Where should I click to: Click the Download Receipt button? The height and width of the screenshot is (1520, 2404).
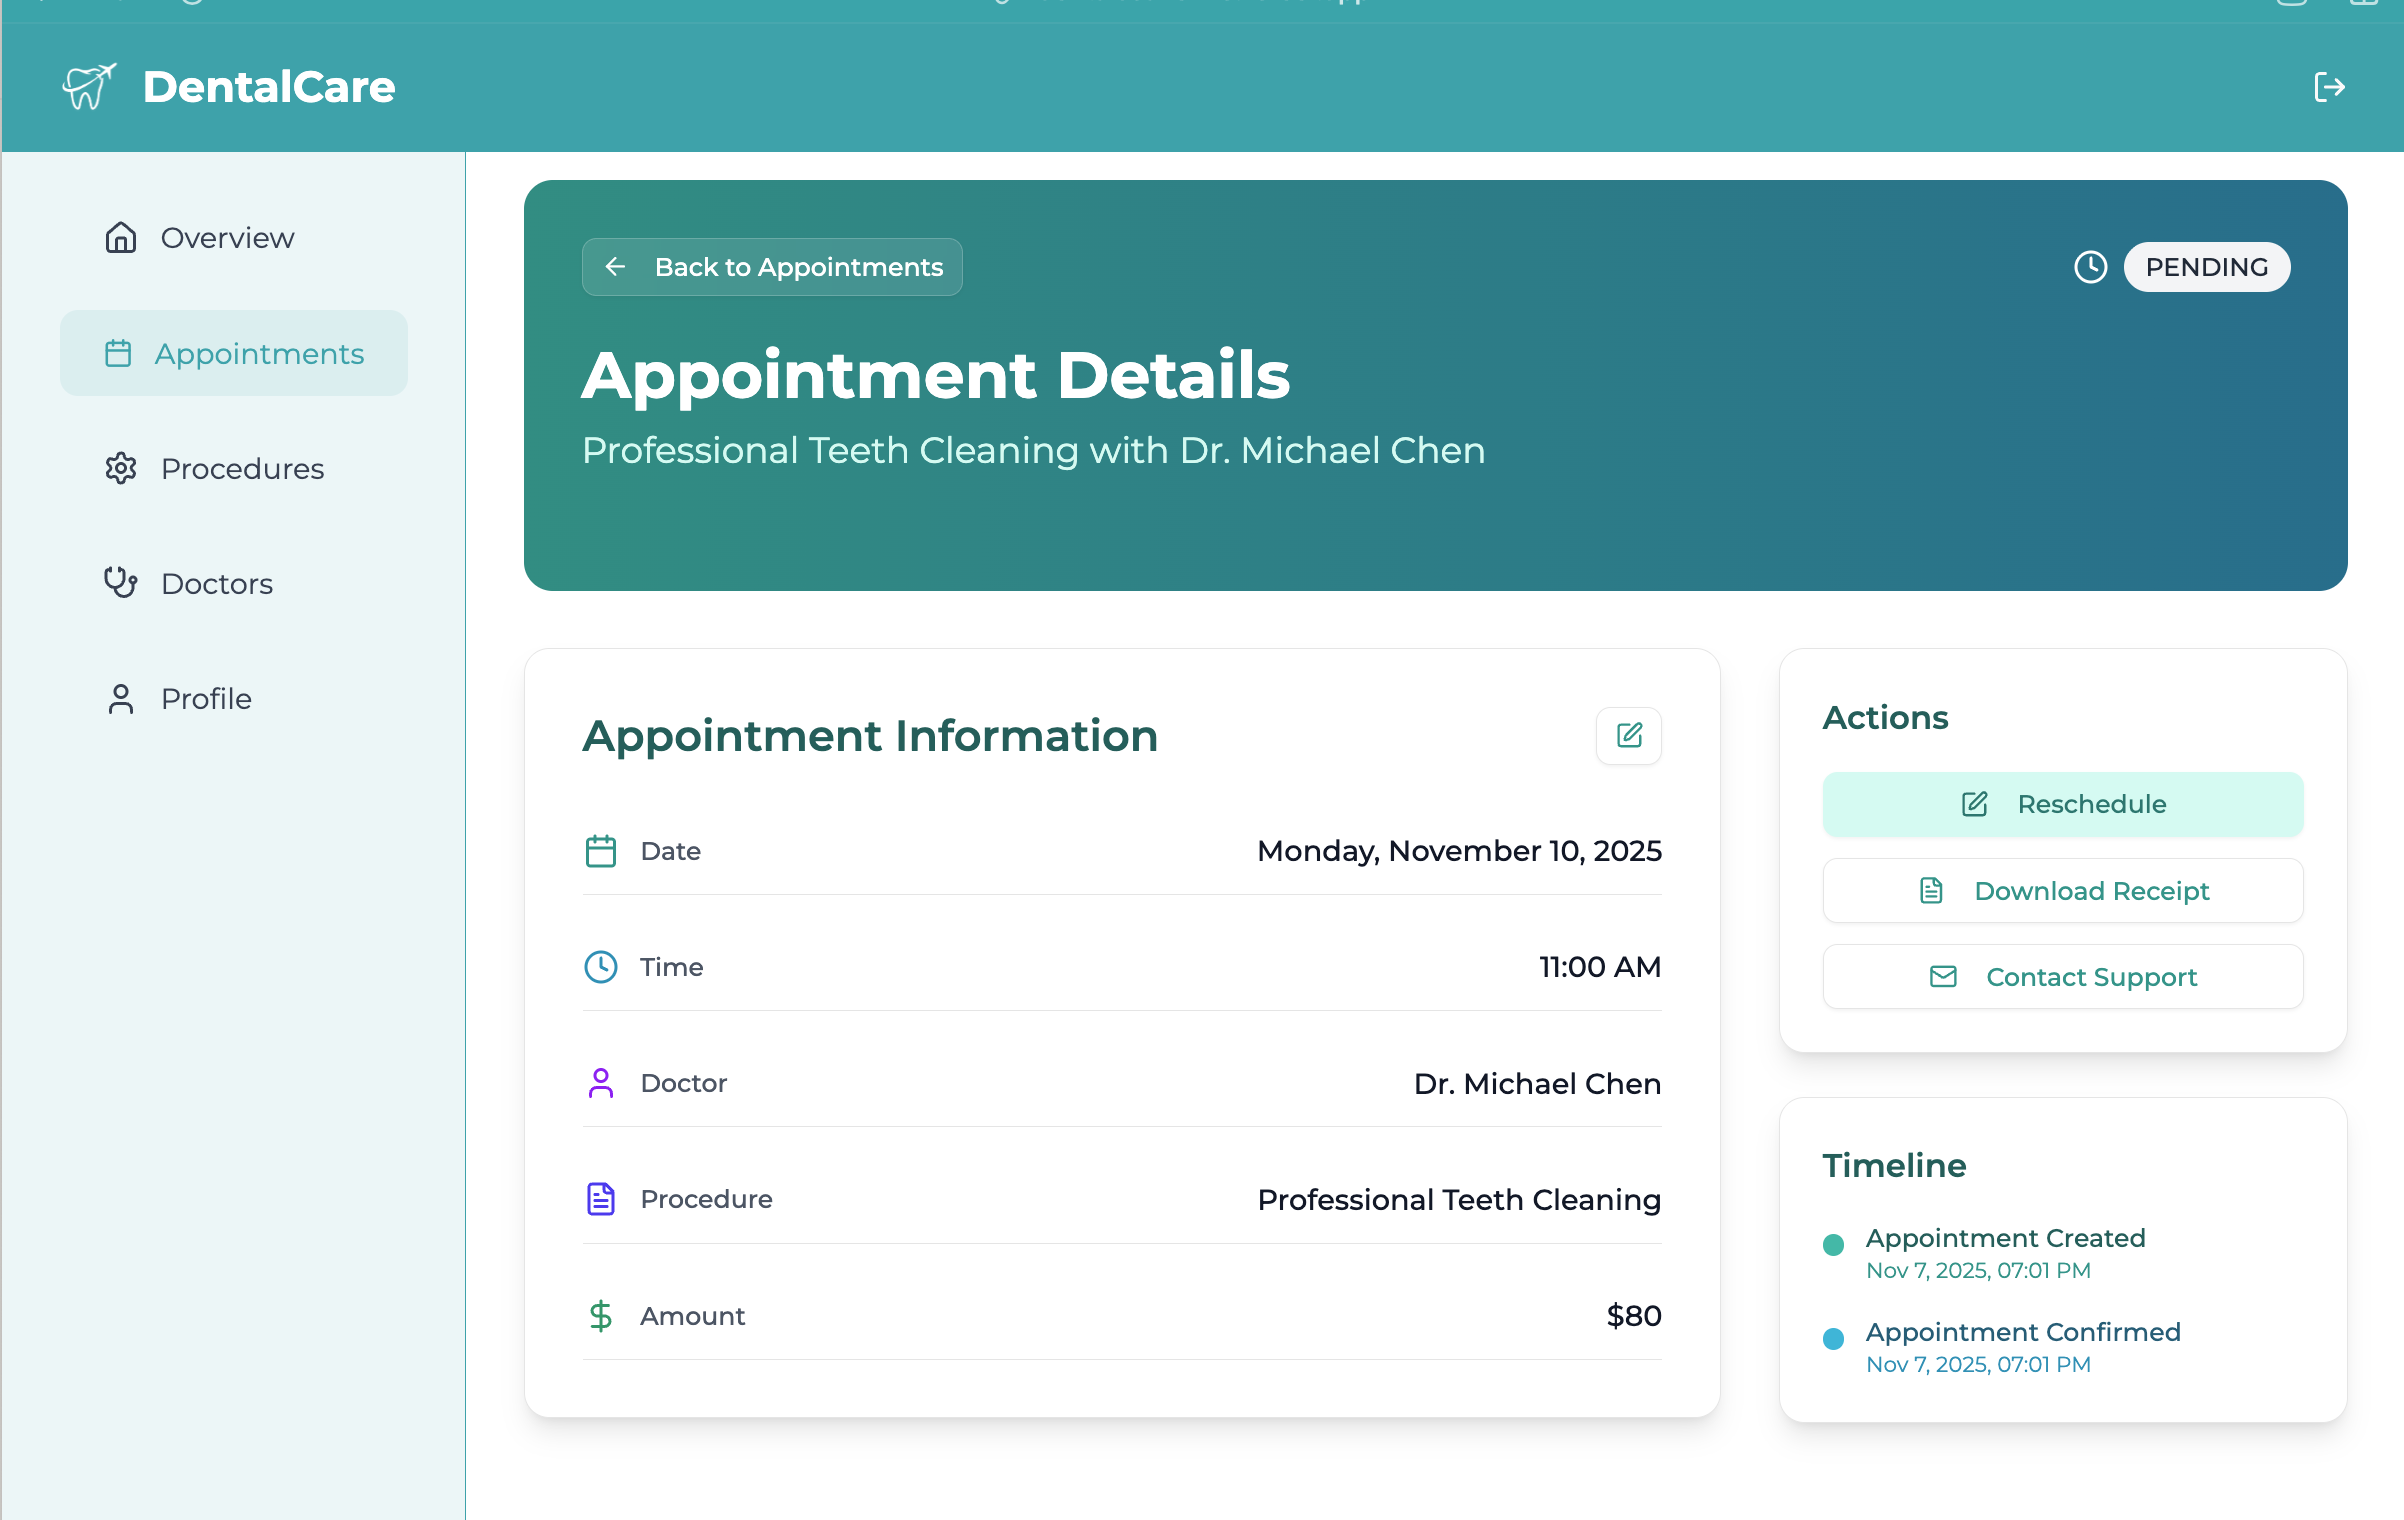(2062, 890)
